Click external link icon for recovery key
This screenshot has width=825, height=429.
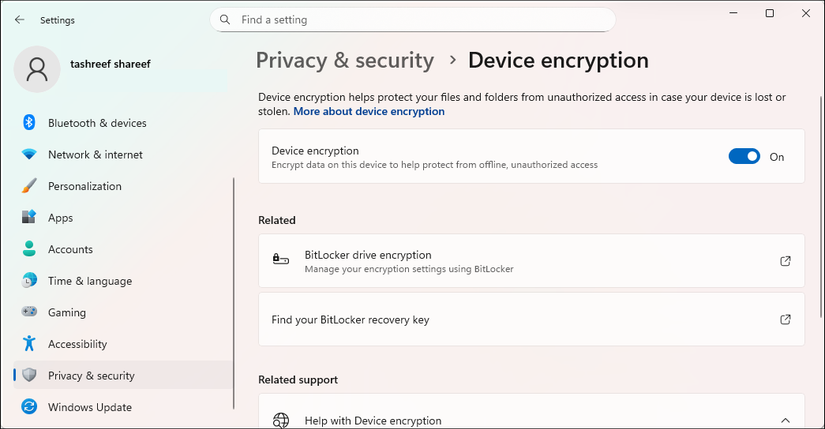785,320
